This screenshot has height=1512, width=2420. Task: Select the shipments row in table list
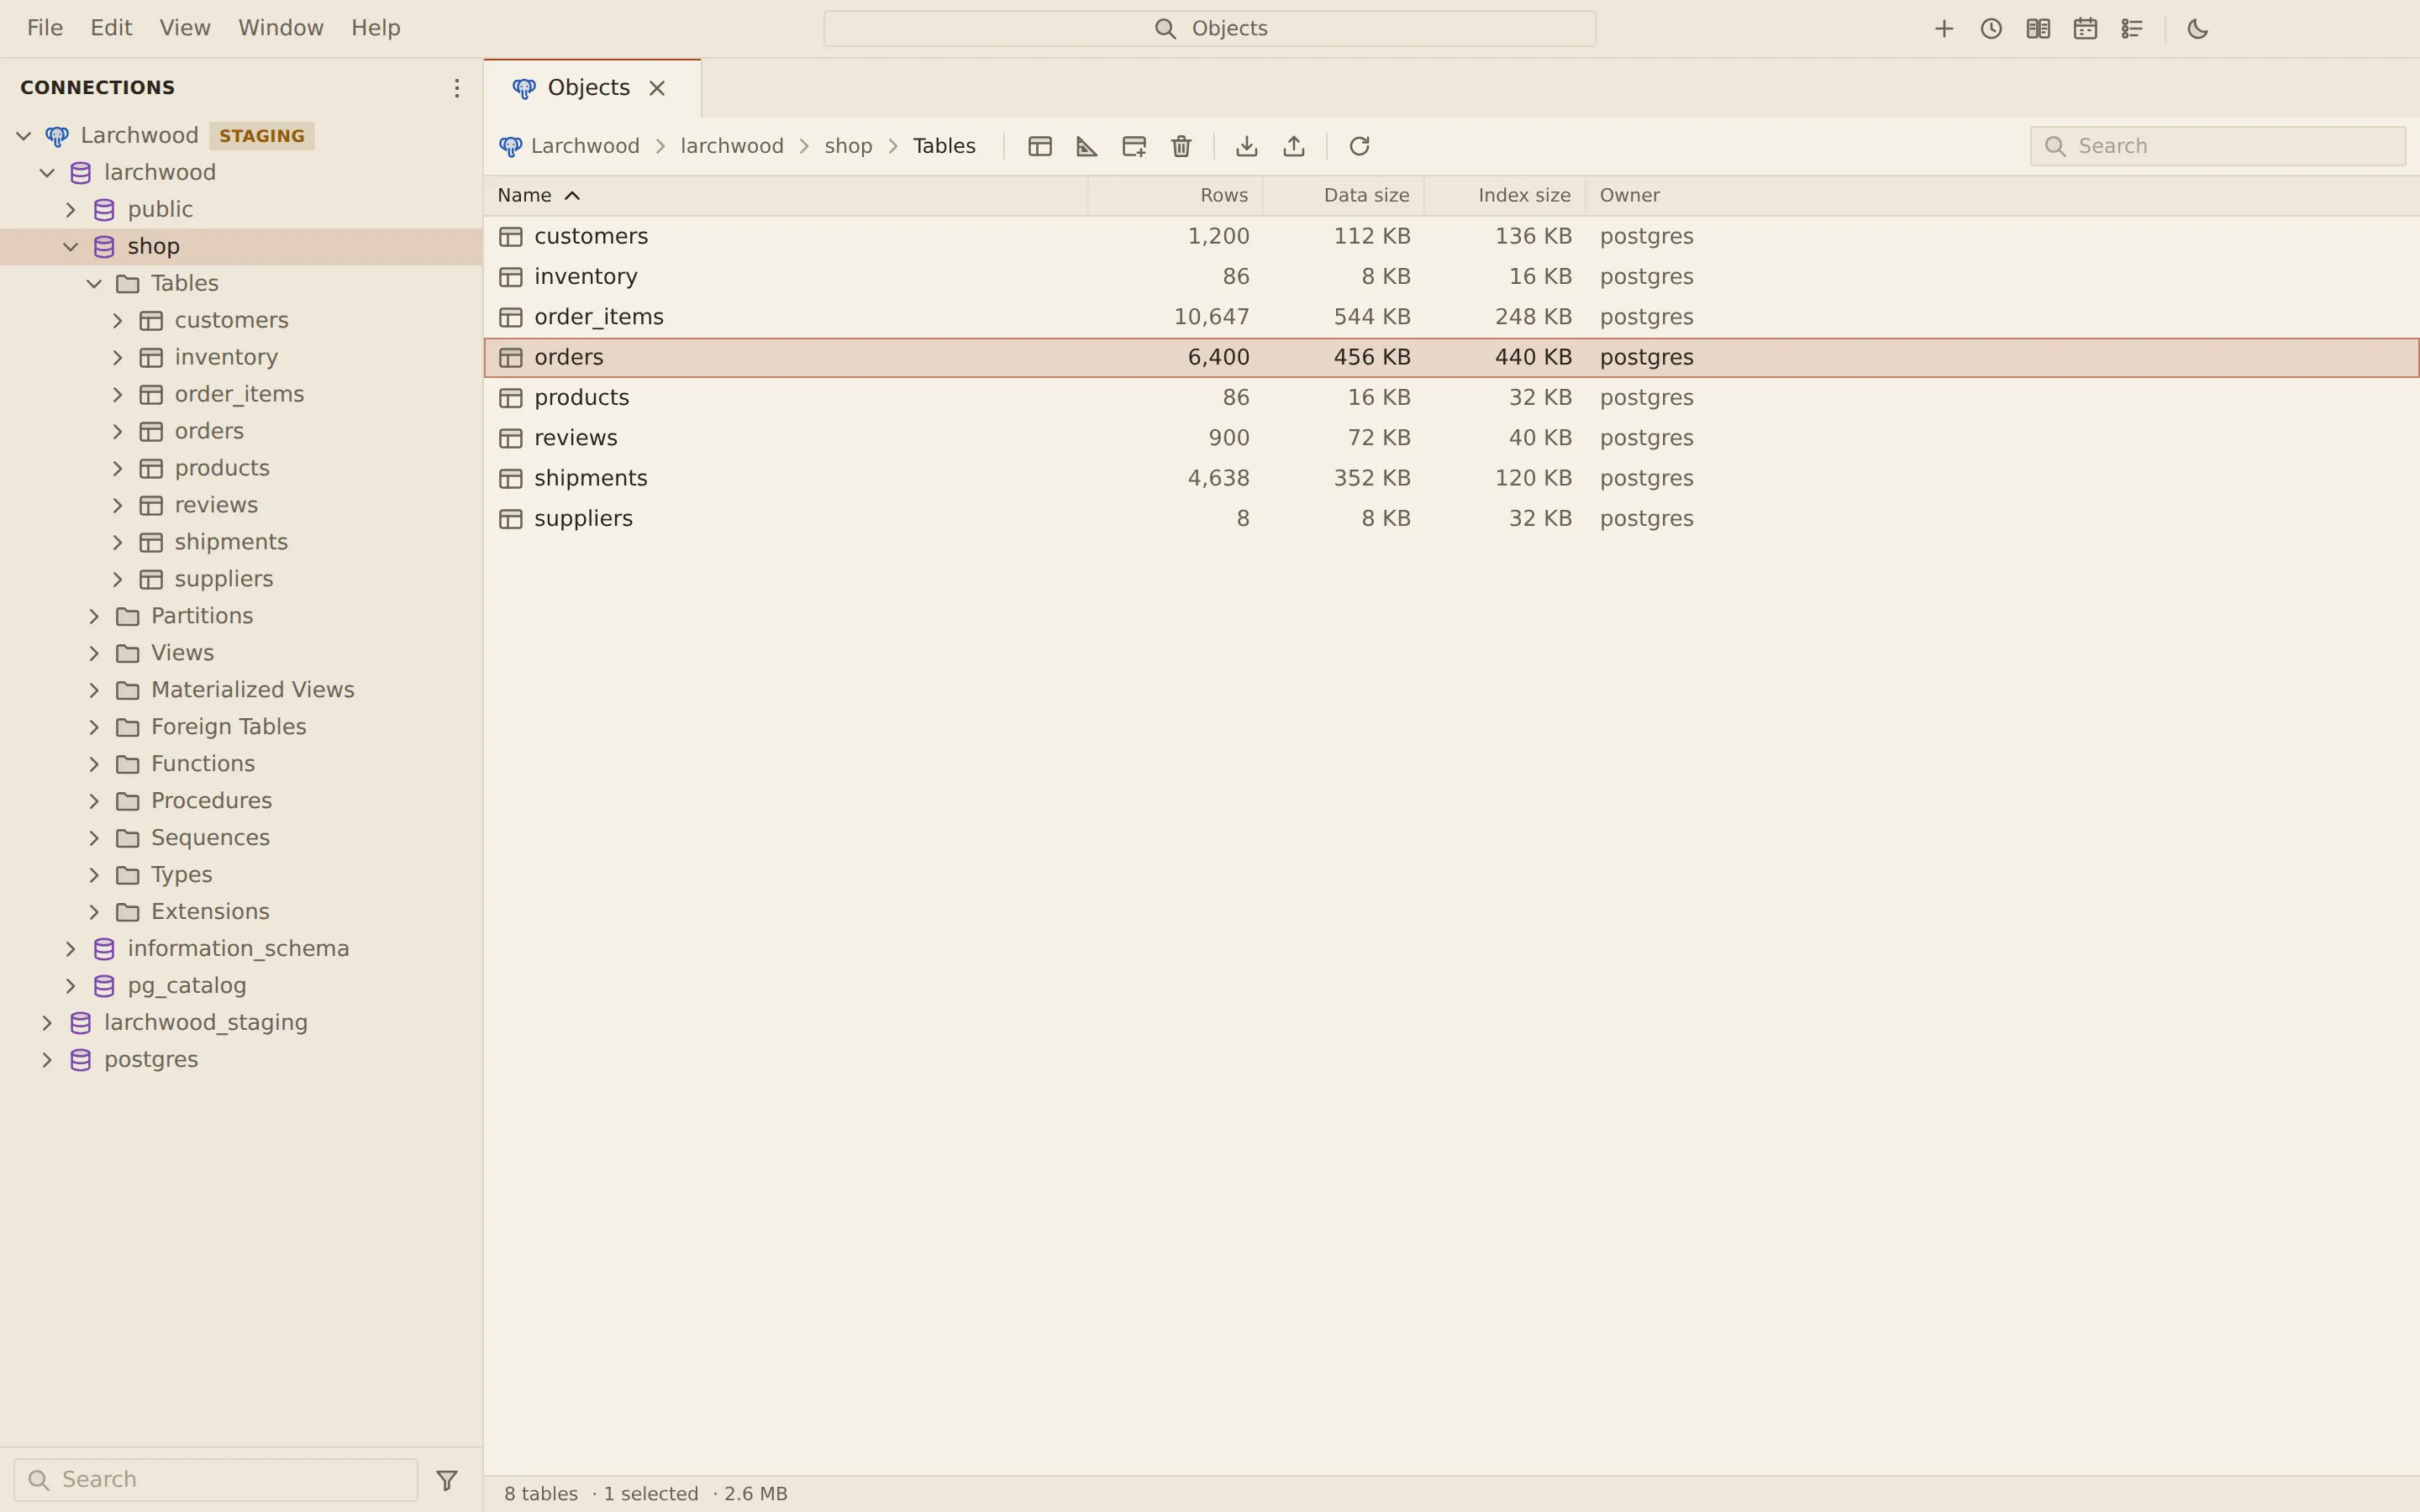pos(1451,478)
